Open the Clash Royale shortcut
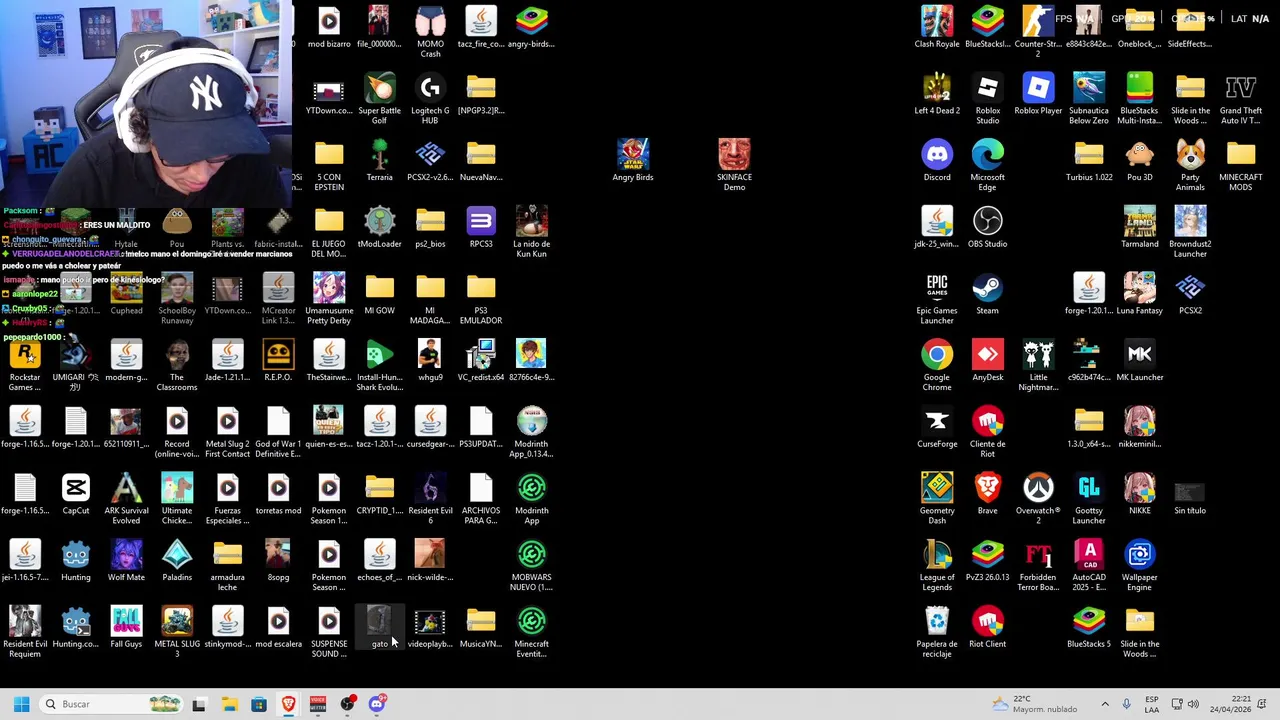Image resolution: width=1280 pixels, height=720 pixels. tap(937, 27)
